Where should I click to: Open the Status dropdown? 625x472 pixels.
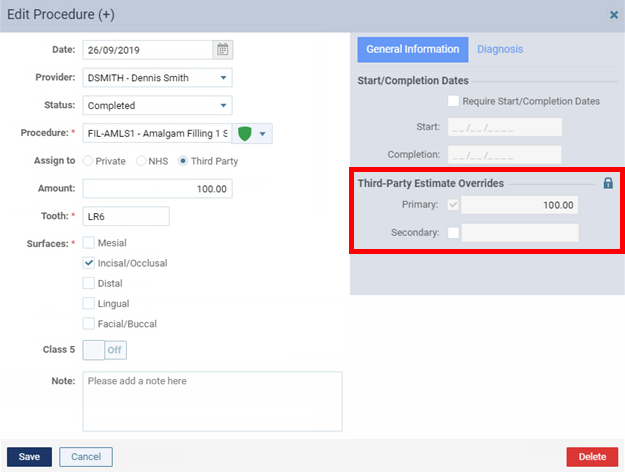223,105
